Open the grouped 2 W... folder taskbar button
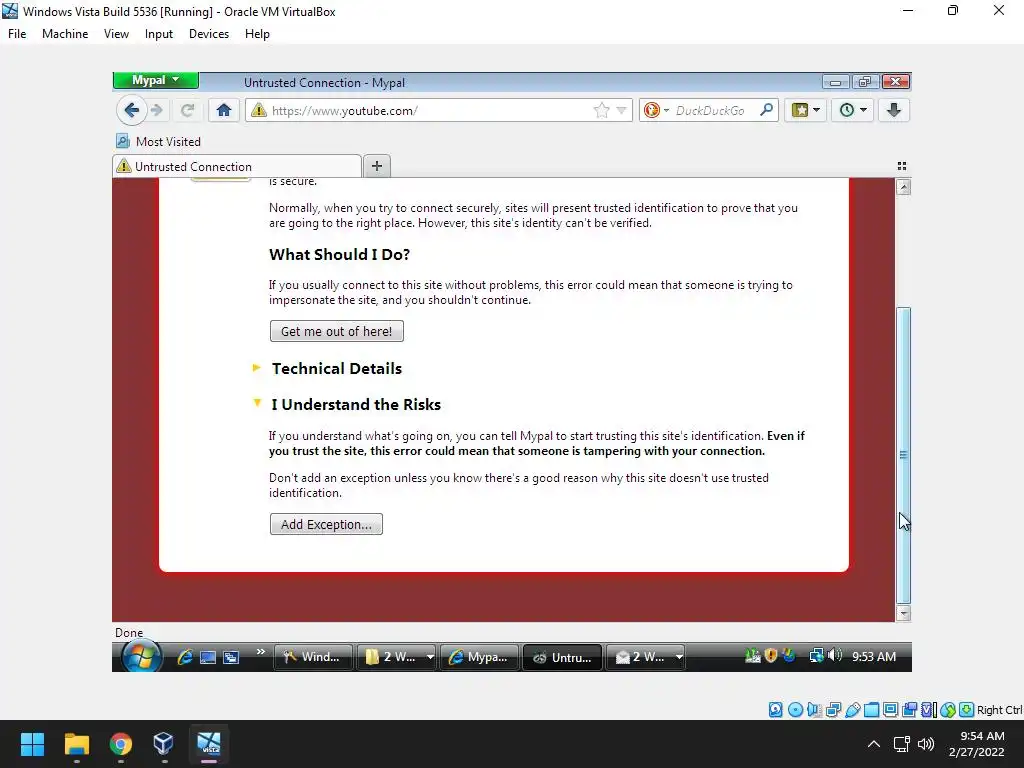Viewport: 1024px width, 768px height. (396, 657)
